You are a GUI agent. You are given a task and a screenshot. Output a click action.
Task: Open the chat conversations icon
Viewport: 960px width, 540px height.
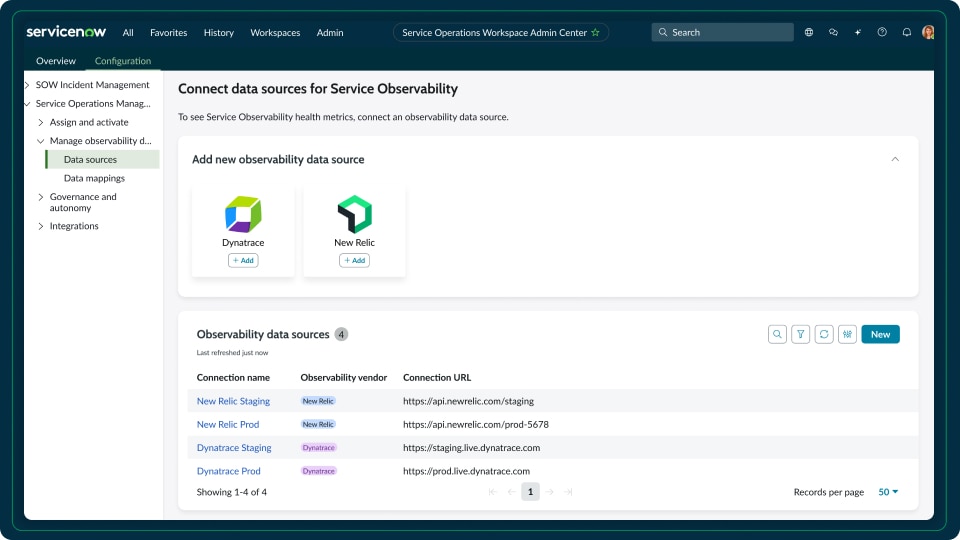[833, 32]
